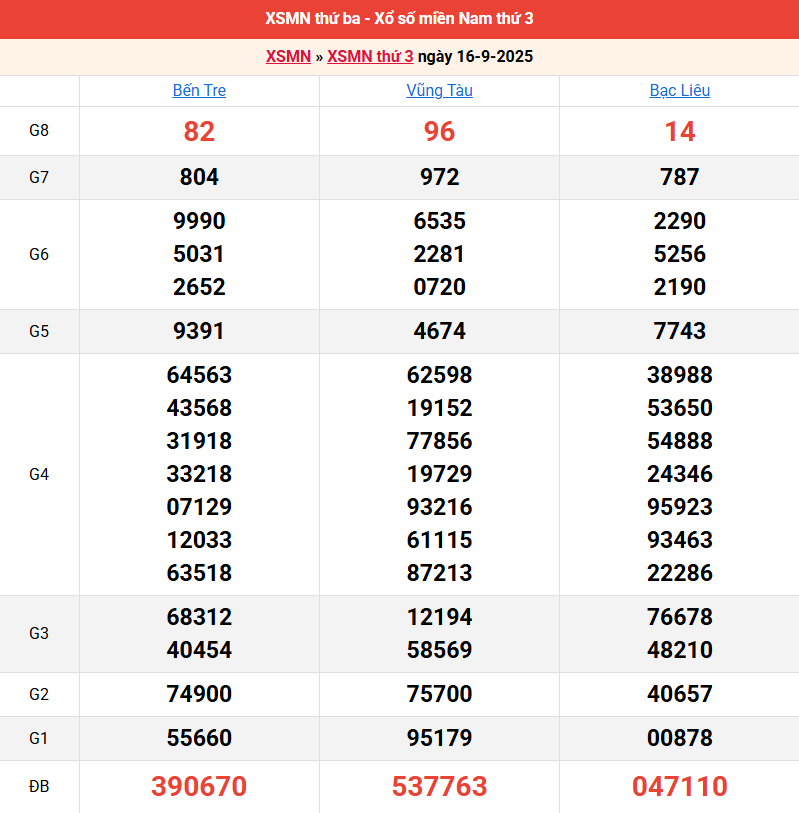Click the G1 number 95179
The height and width of the screenshot is (813, 799).
[439, 738]
